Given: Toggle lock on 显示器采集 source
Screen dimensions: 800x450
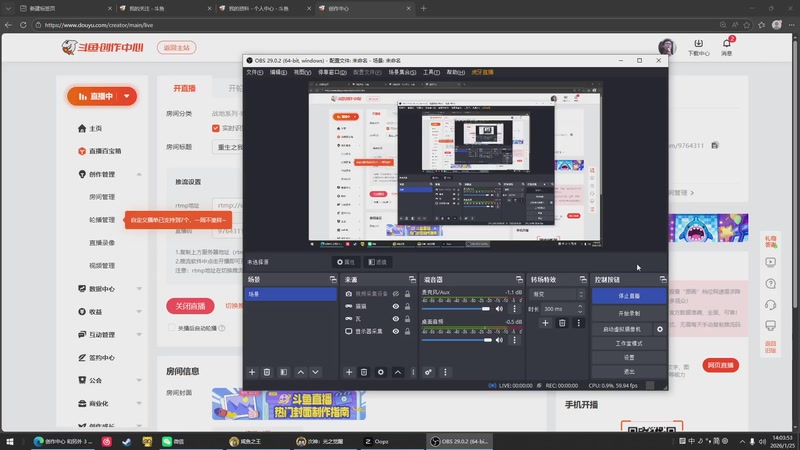Looking at the screenshot, I should (x=407, y=331).
